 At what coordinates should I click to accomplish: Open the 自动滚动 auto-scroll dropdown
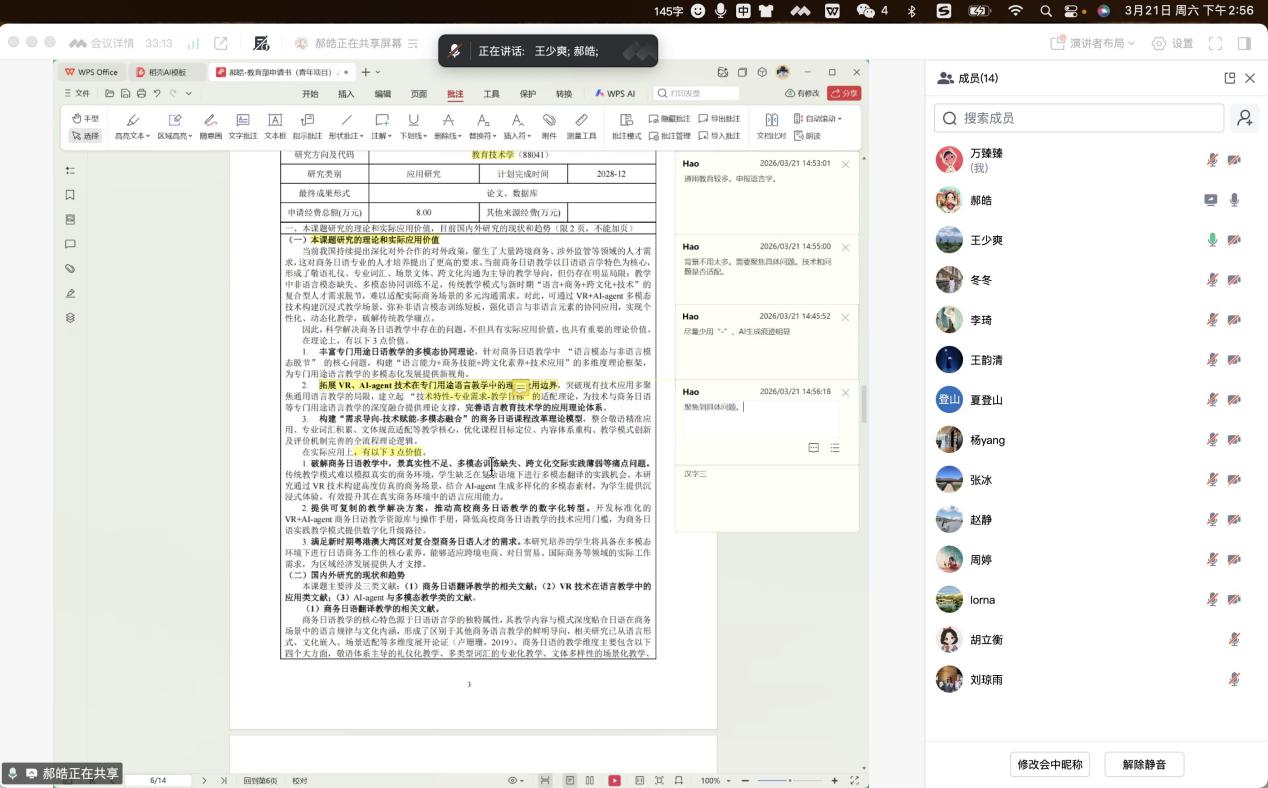point(817,118)
